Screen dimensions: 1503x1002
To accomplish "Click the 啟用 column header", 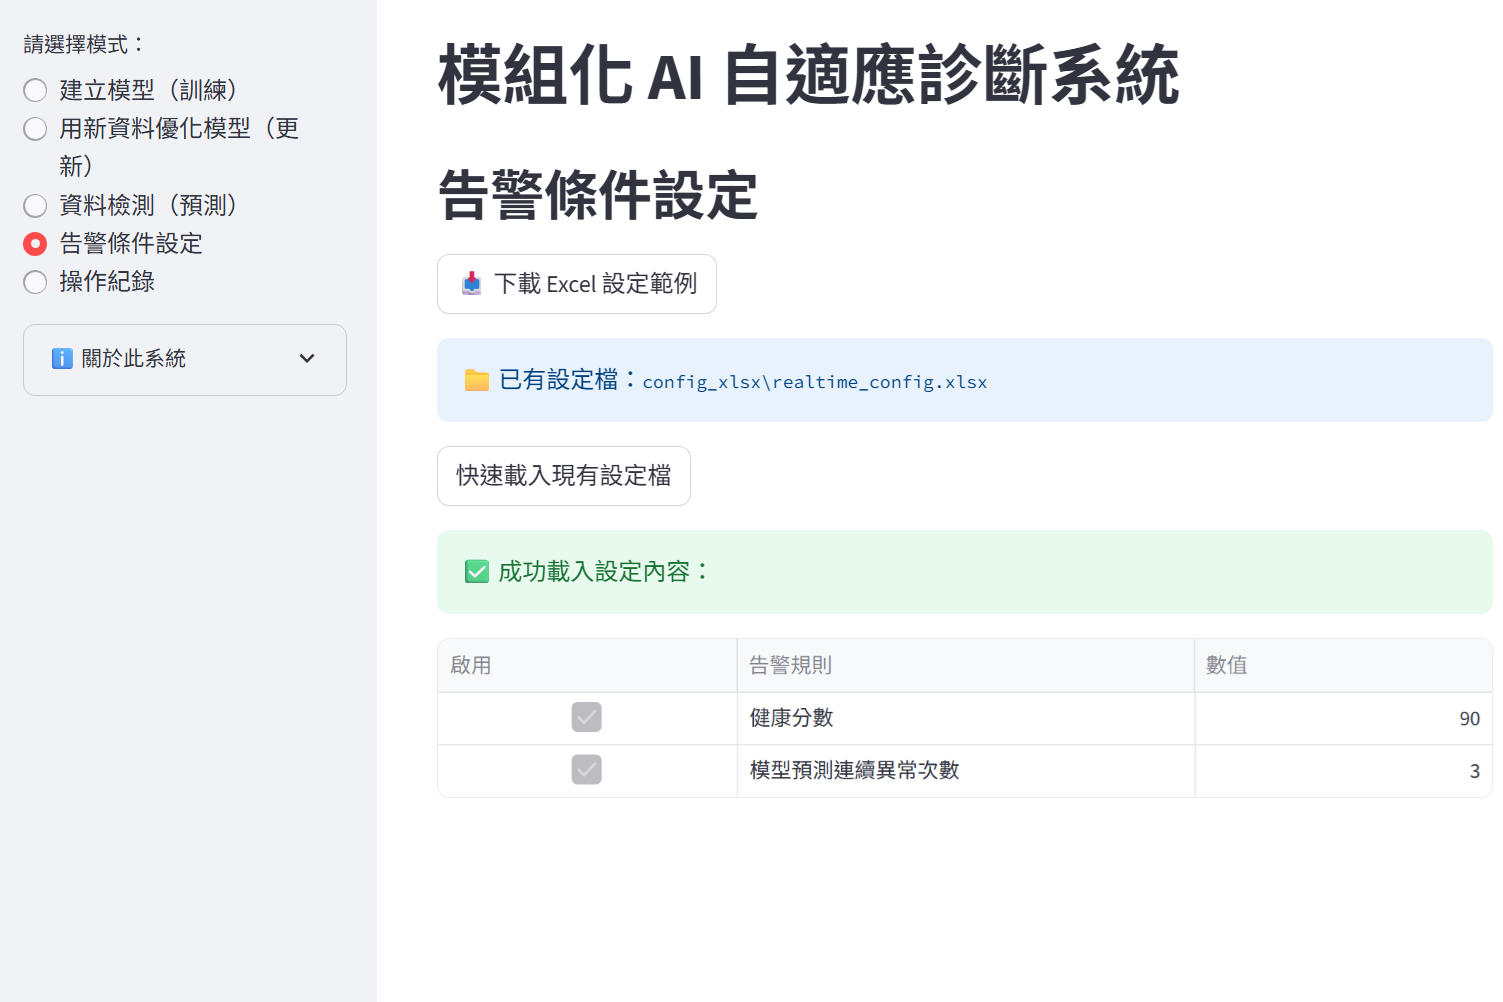I will [x=586, y=665].
